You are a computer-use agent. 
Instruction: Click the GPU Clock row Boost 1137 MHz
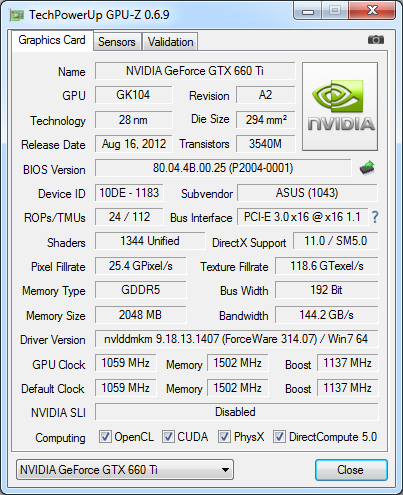tap(347, 363)
